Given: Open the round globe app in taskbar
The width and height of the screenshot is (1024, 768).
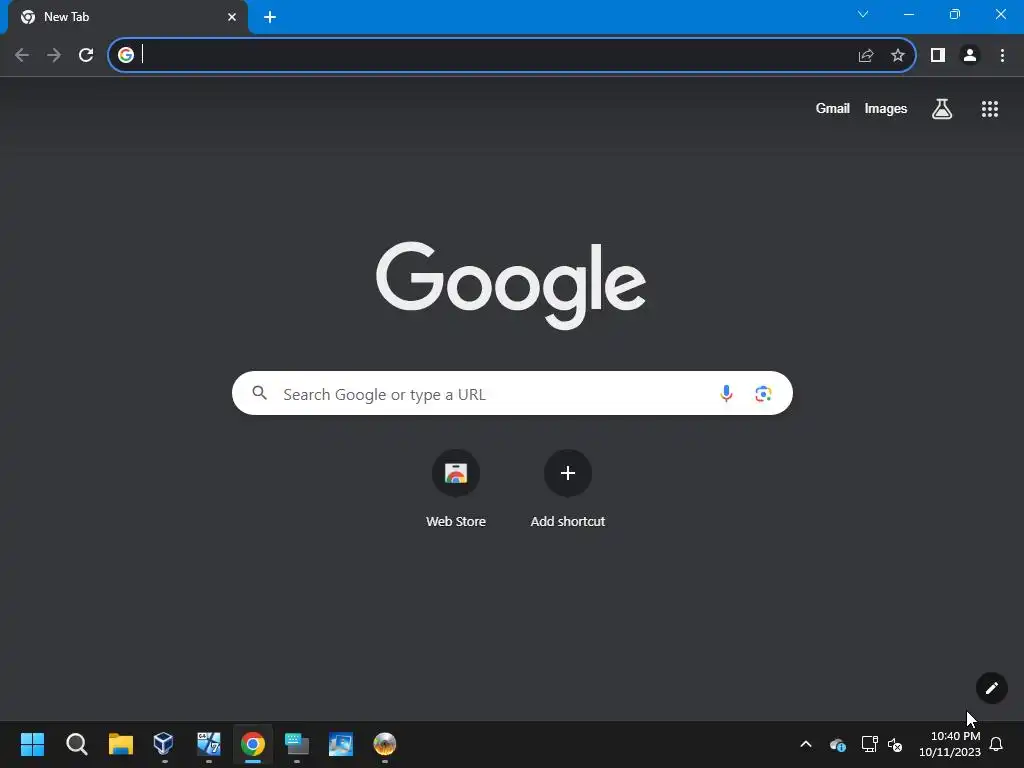Looking at the screenshot, I should pyautogui.click(x=385, y=744).
